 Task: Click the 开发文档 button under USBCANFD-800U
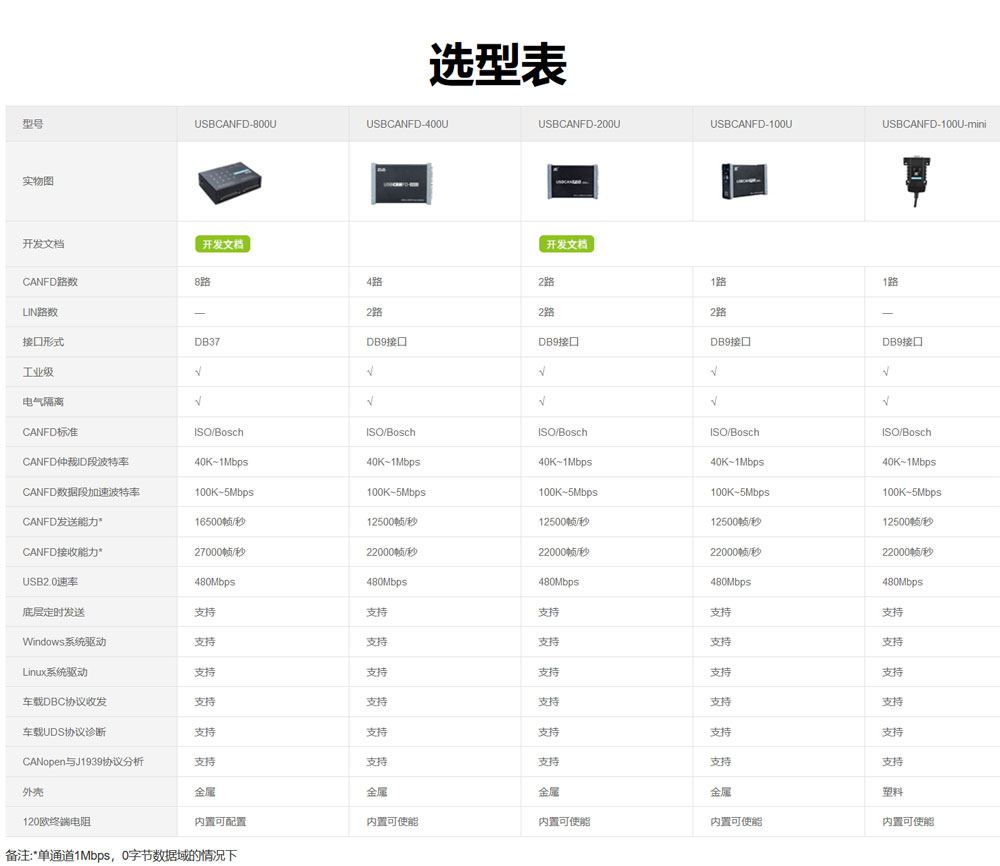223,244
